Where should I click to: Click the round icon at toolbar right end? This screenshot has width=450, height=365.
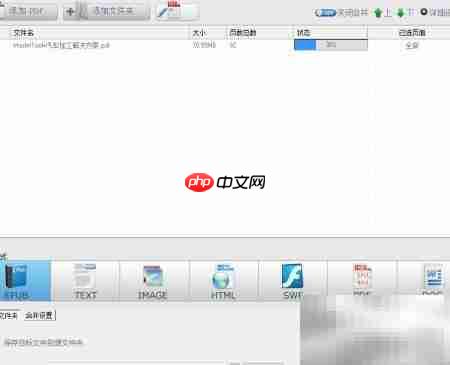coord(424,12)
